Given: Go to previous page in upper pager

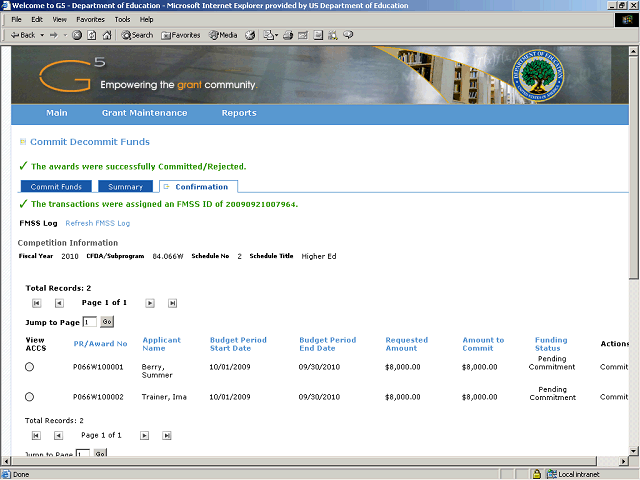Looking at the screenshot, I should [59, 303].
